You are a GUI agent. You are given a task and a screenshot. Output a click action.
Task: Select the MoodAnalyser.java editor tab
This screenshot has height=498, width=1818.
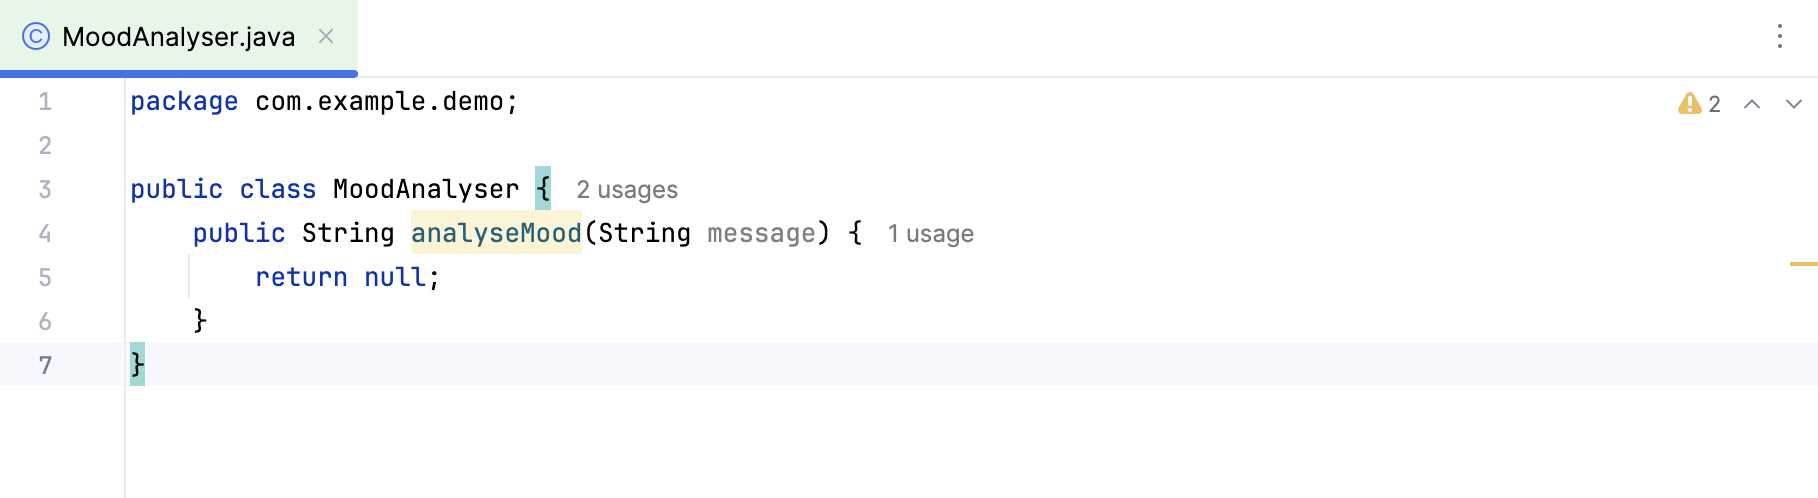tap(178, 37)
